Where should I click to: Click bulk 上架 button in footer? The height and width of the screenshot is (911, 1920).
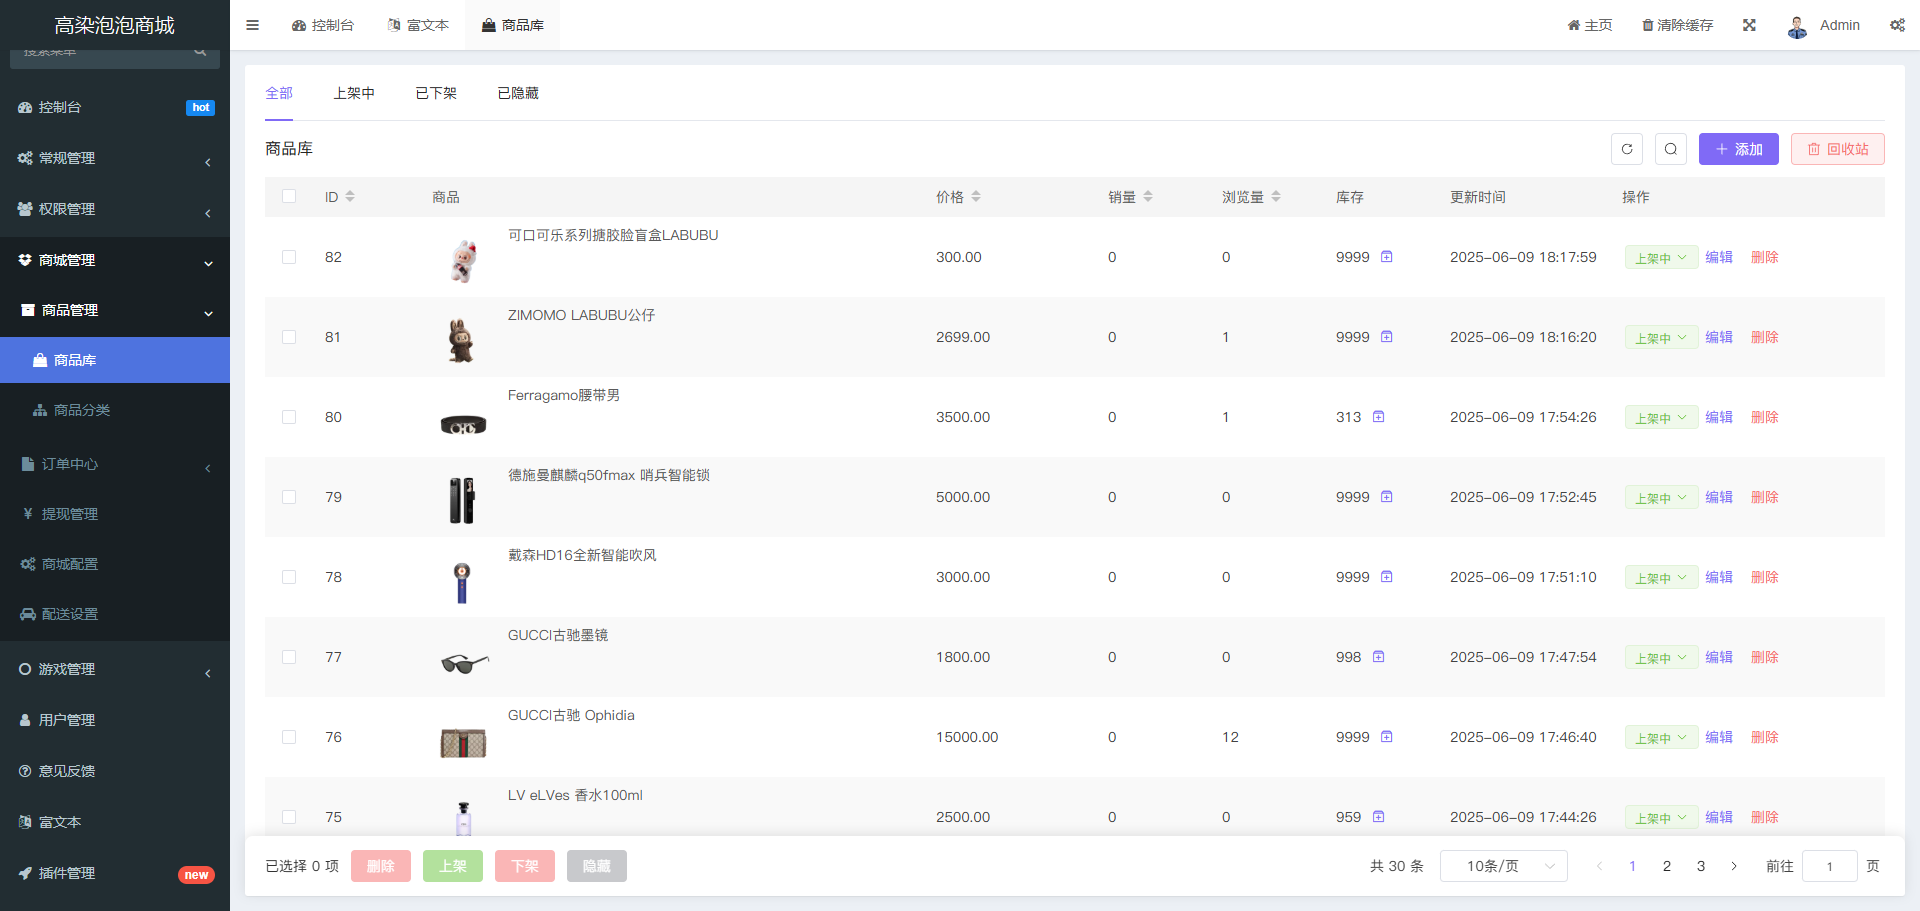pos(453,866)
